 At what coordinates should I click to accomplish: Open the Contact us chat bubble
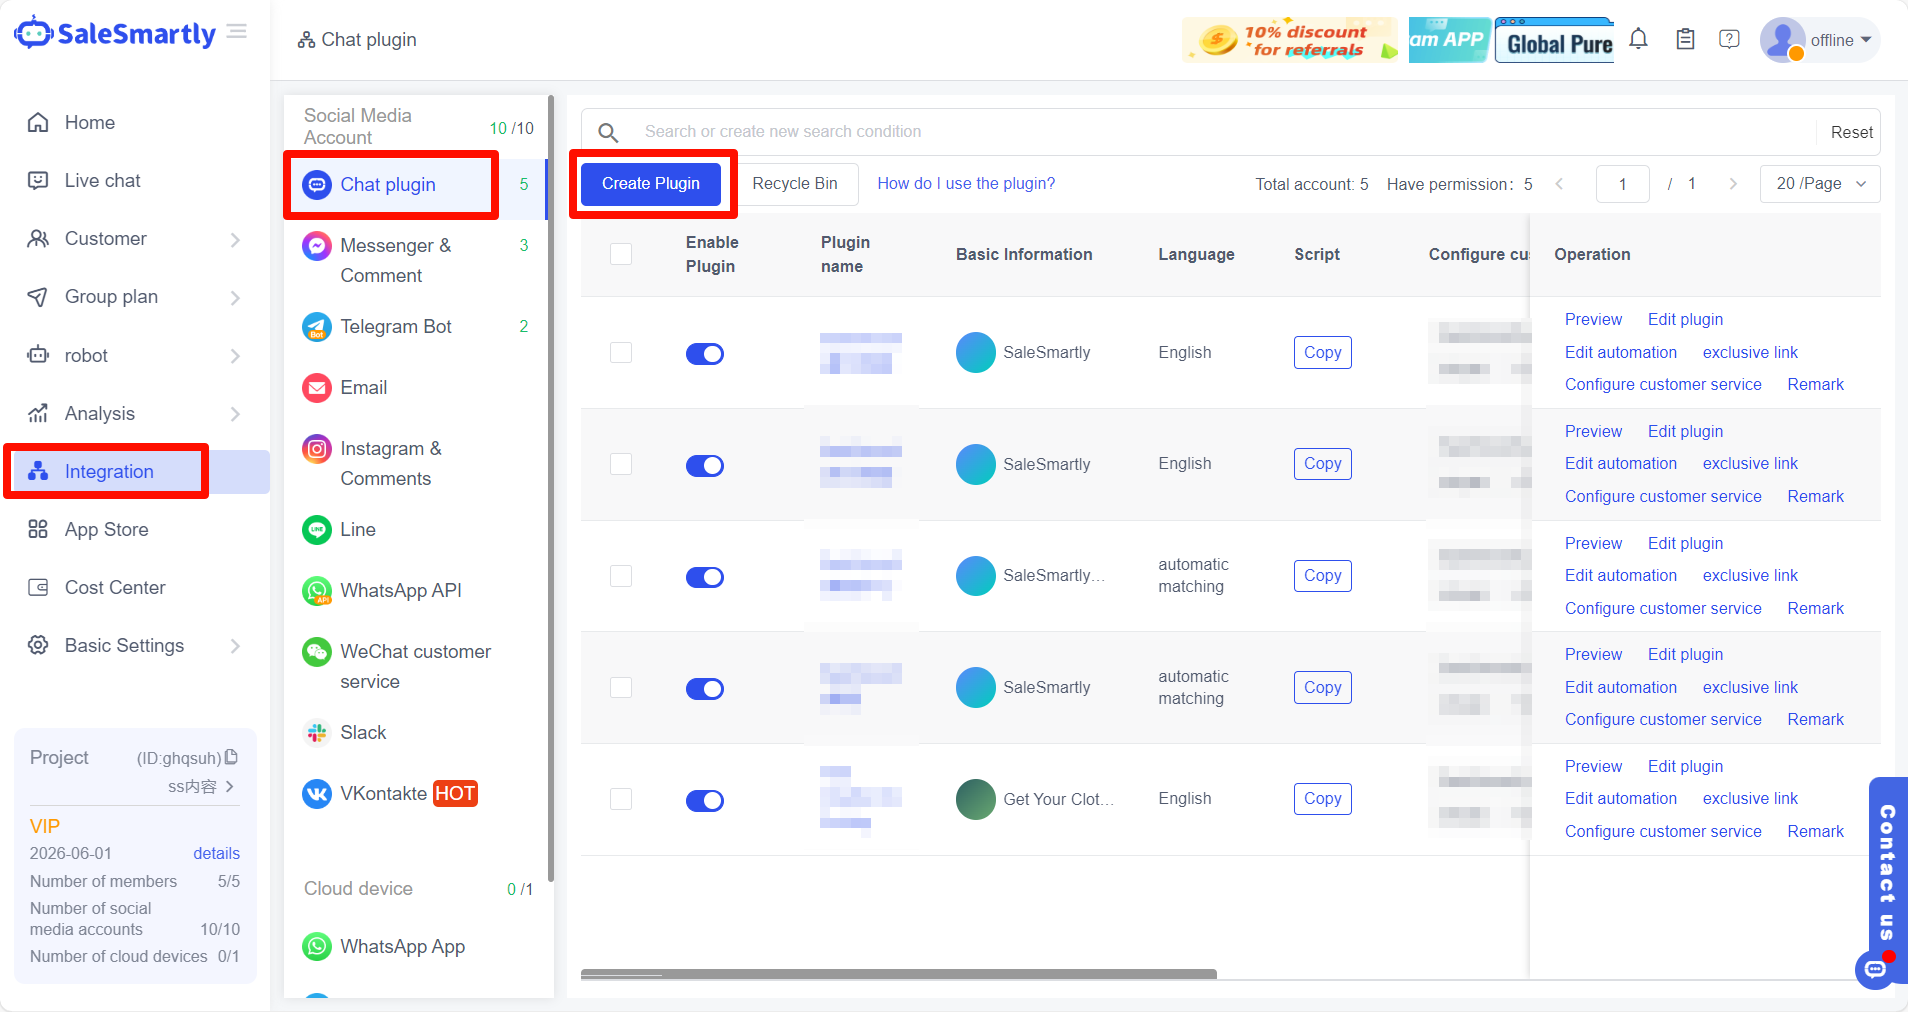click(1875, 968)
